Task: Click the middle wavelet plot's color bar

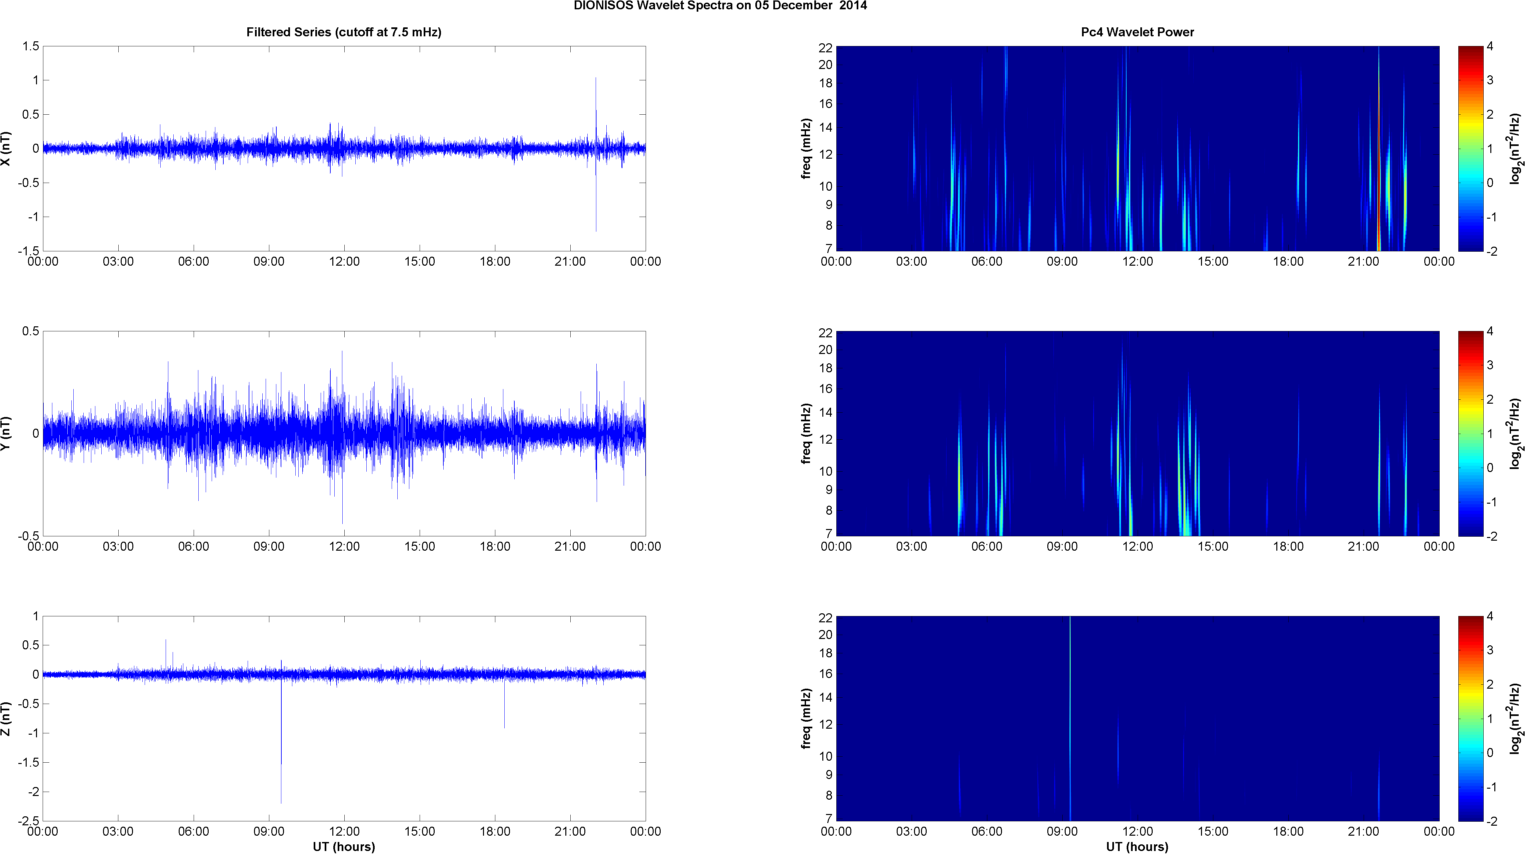Action: click(x=1470, y=433)
